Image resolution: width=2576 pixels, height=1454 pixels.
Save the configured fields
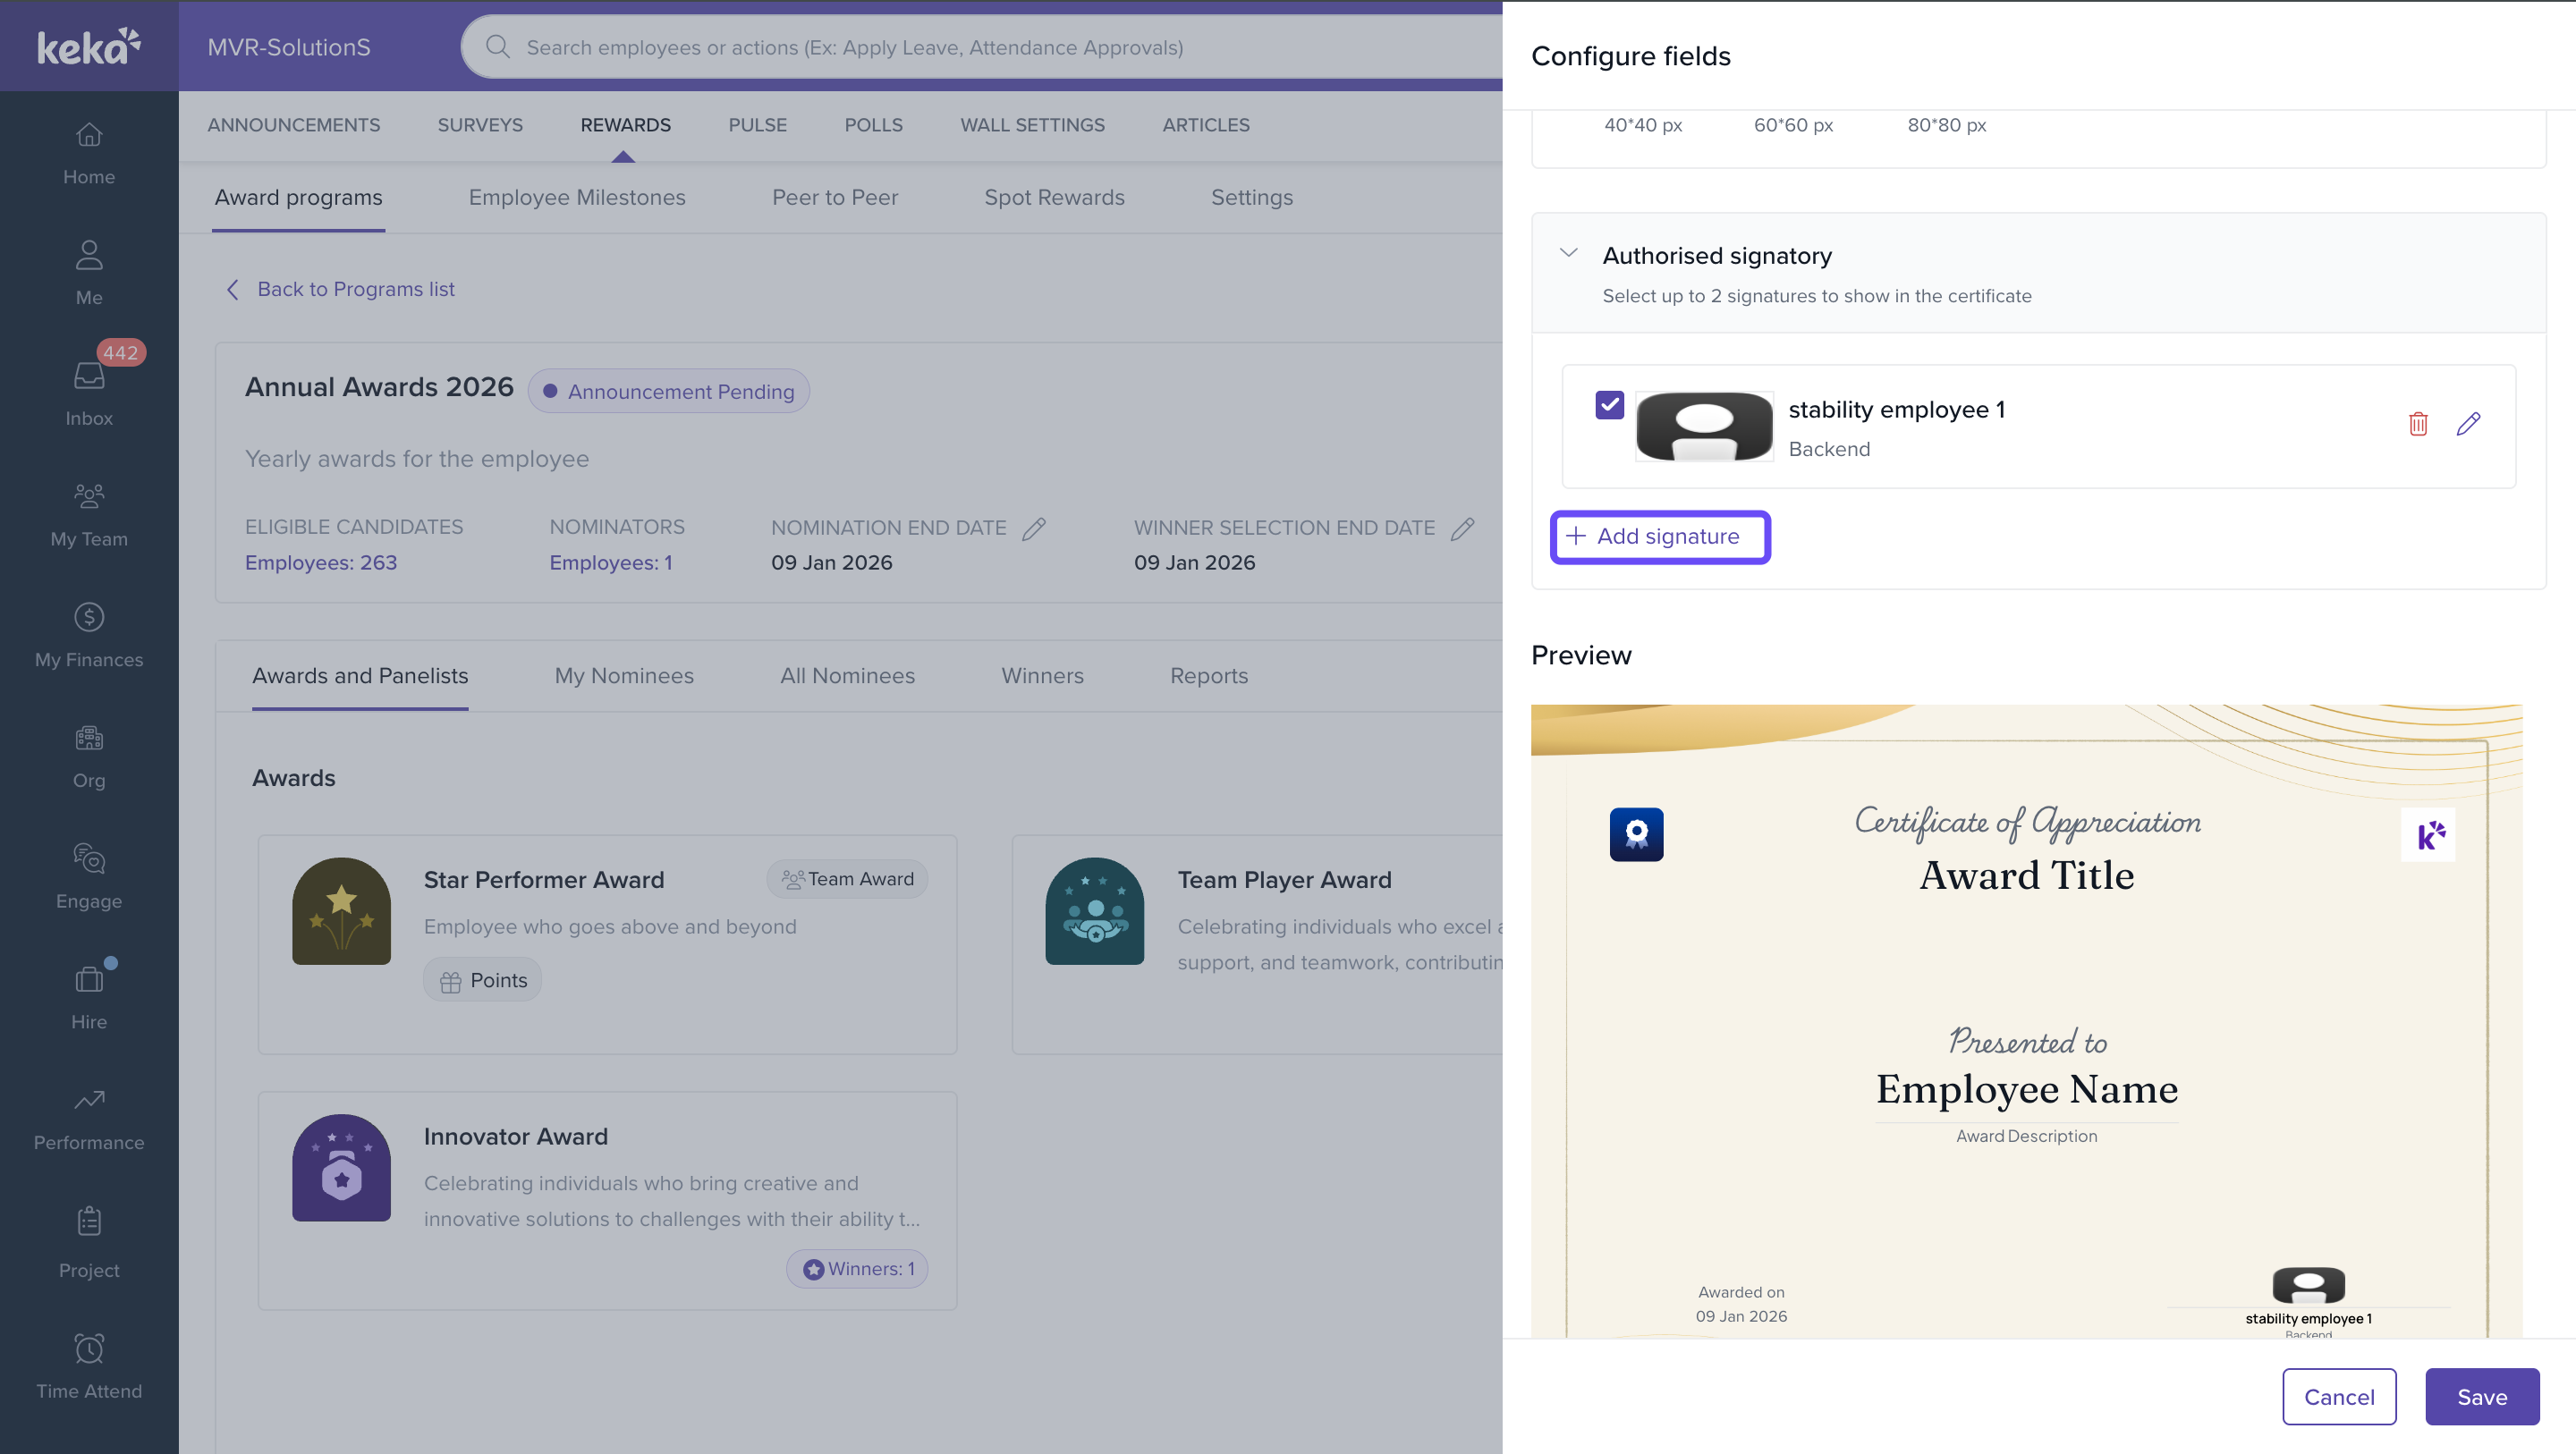[2481, 1396]
